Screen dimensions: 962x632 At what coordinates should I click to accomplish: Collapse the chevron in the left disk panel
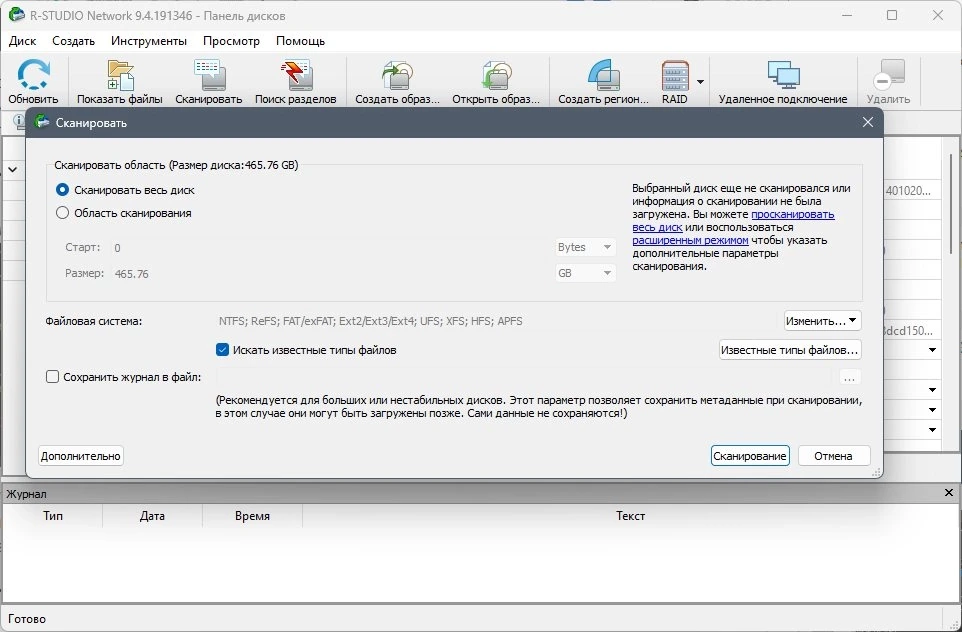click(x=12, y=169)
